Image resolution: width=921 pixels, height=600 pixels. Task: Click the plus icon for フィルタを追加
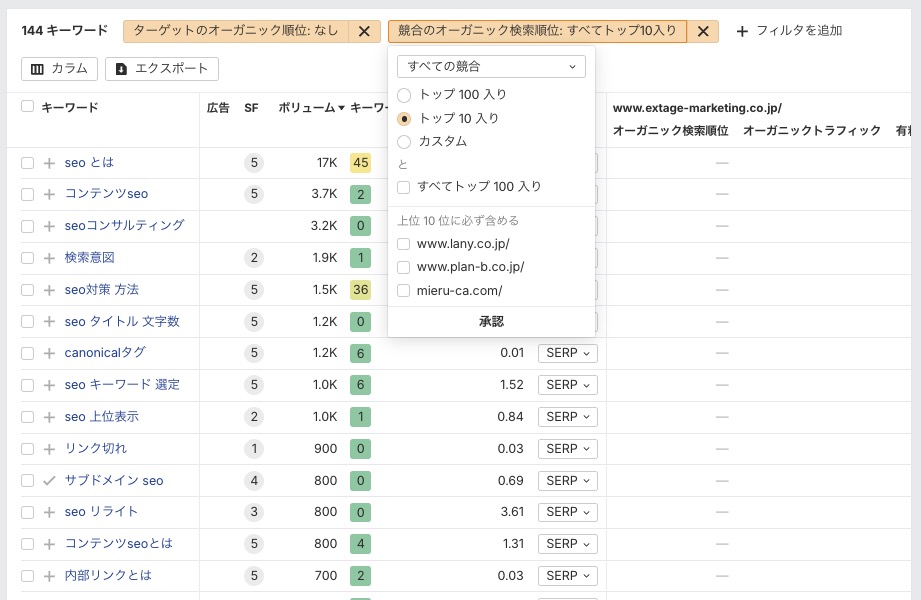(742, 31)
